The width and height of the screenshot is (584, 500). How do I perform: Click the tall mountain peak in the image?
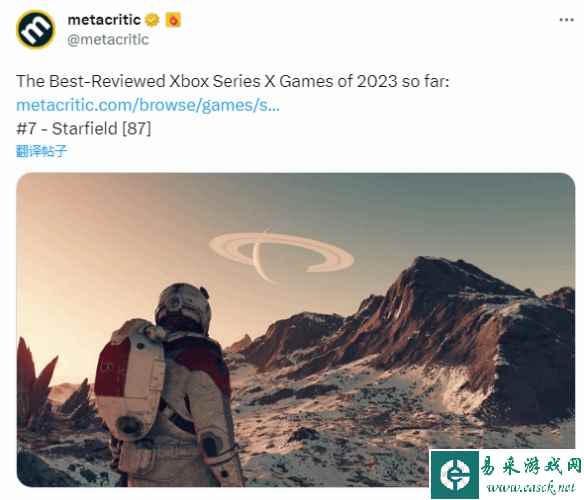pyautogui.click(x=439, y=283)
